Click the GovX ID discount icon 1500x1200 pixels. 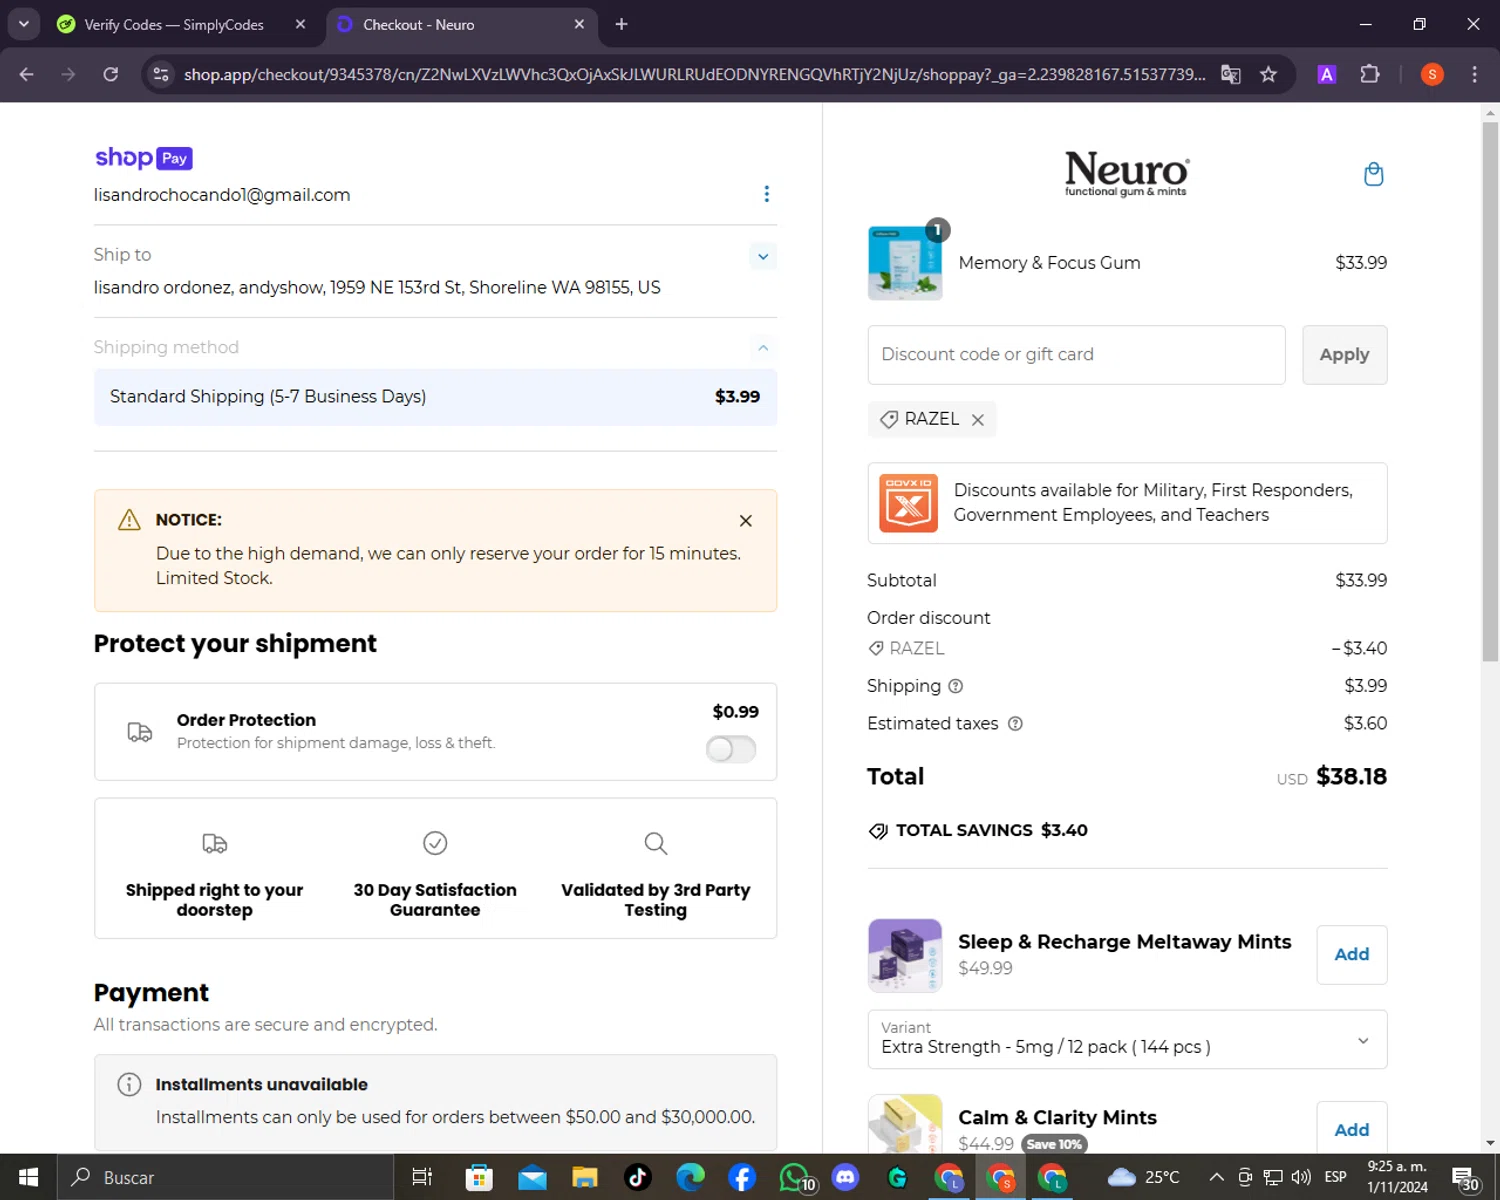click(x=908, y=503)
